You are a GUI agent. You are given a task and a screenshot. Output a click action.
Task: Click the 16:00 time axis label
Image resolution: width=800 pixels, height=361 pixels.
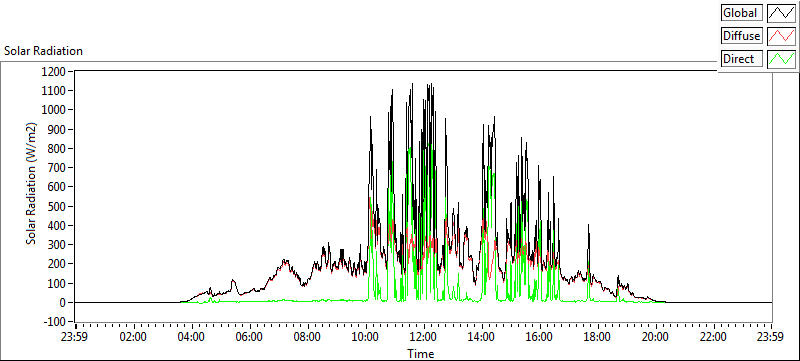540,337
